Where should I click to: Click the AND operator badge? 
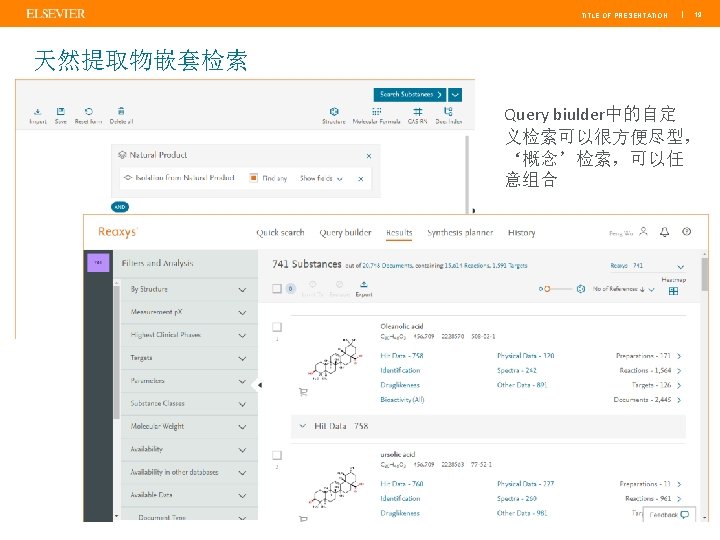pos(120,207)
